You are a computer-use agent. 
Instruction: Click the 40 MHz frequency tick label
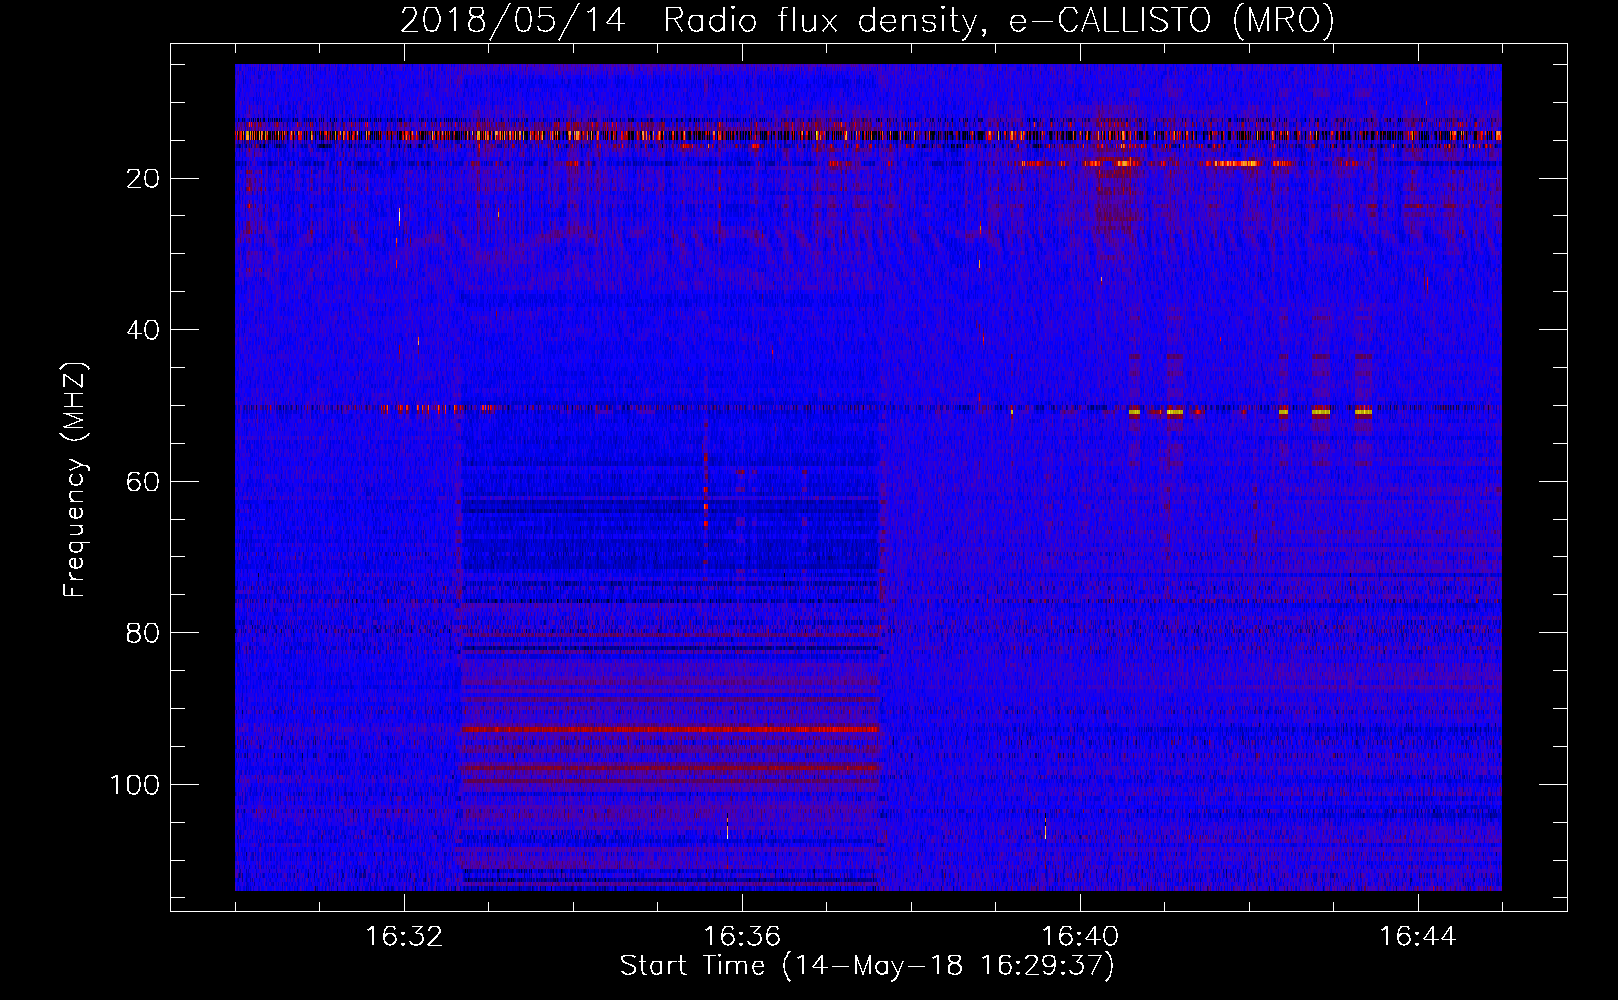click(x=143, y=330)
